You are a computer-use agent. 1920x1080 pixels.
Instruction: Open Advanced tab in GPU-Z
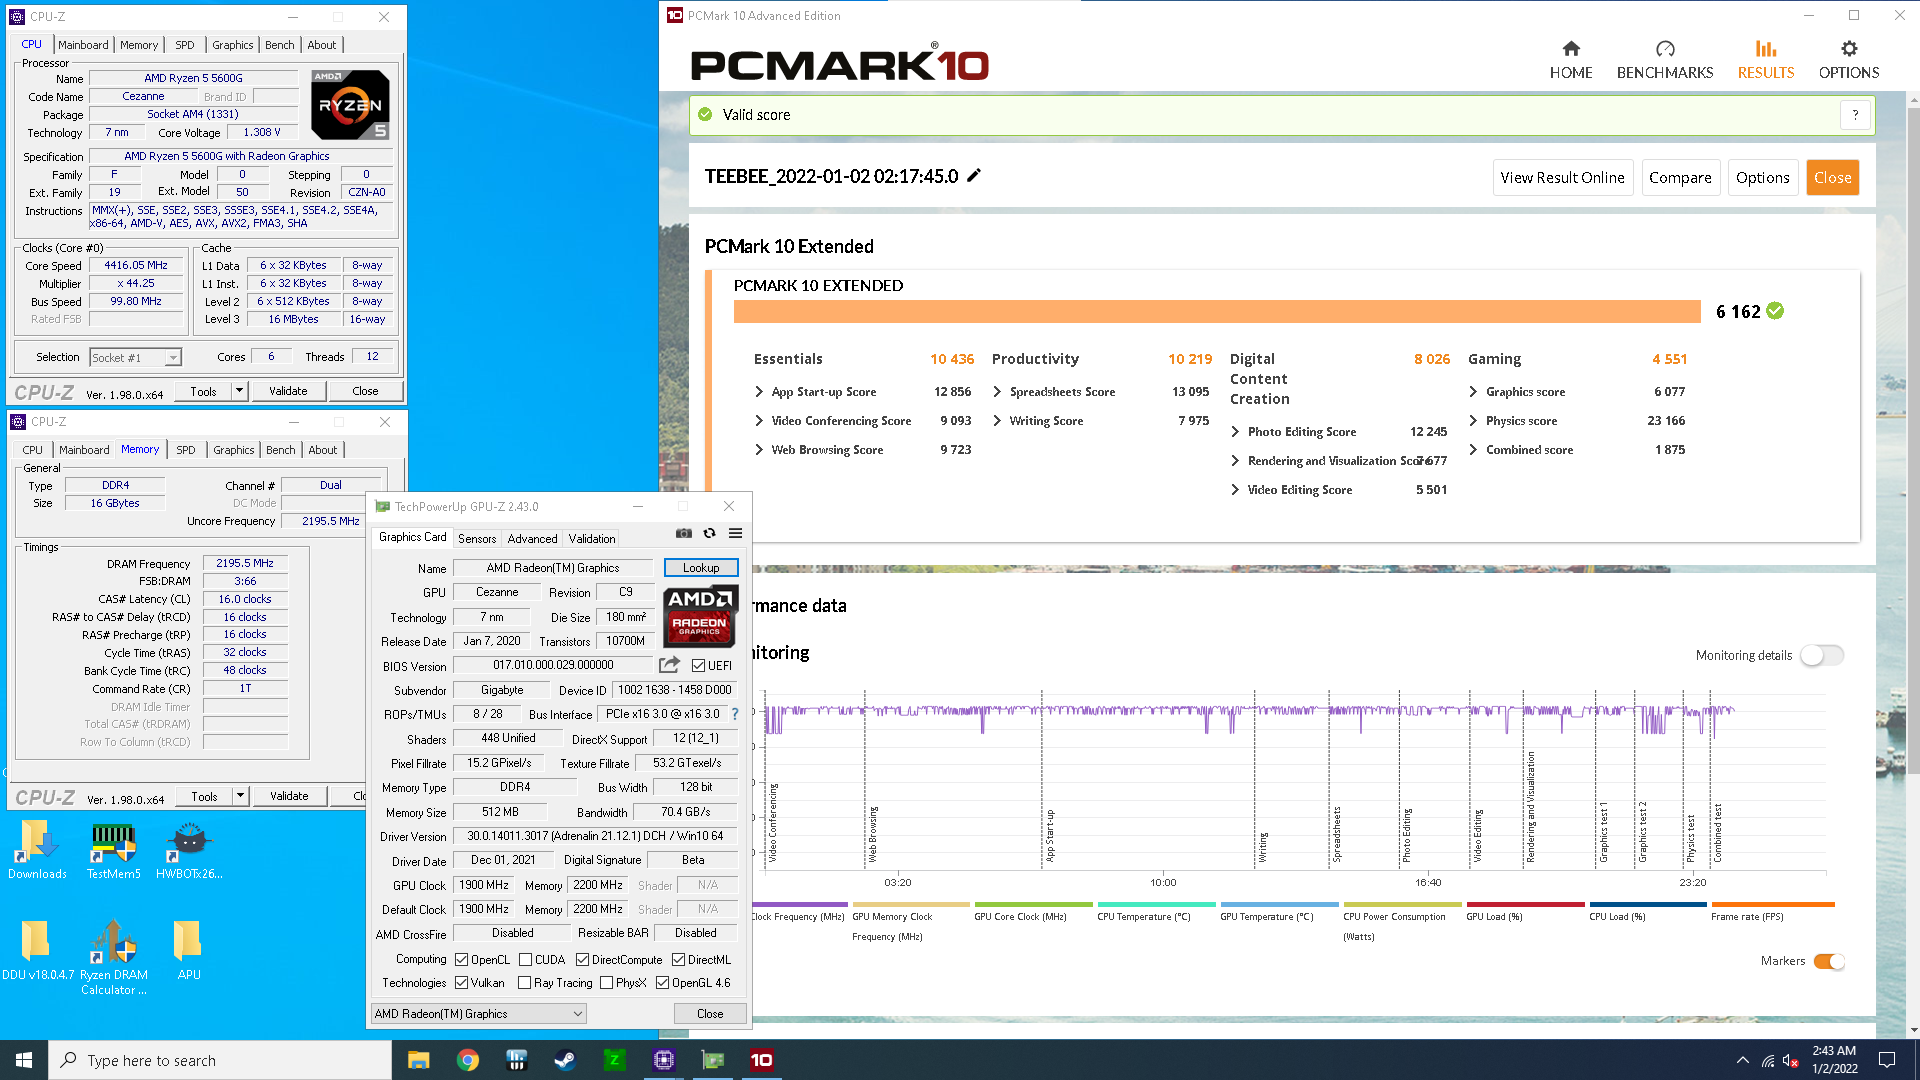click(x=532, y=539)
